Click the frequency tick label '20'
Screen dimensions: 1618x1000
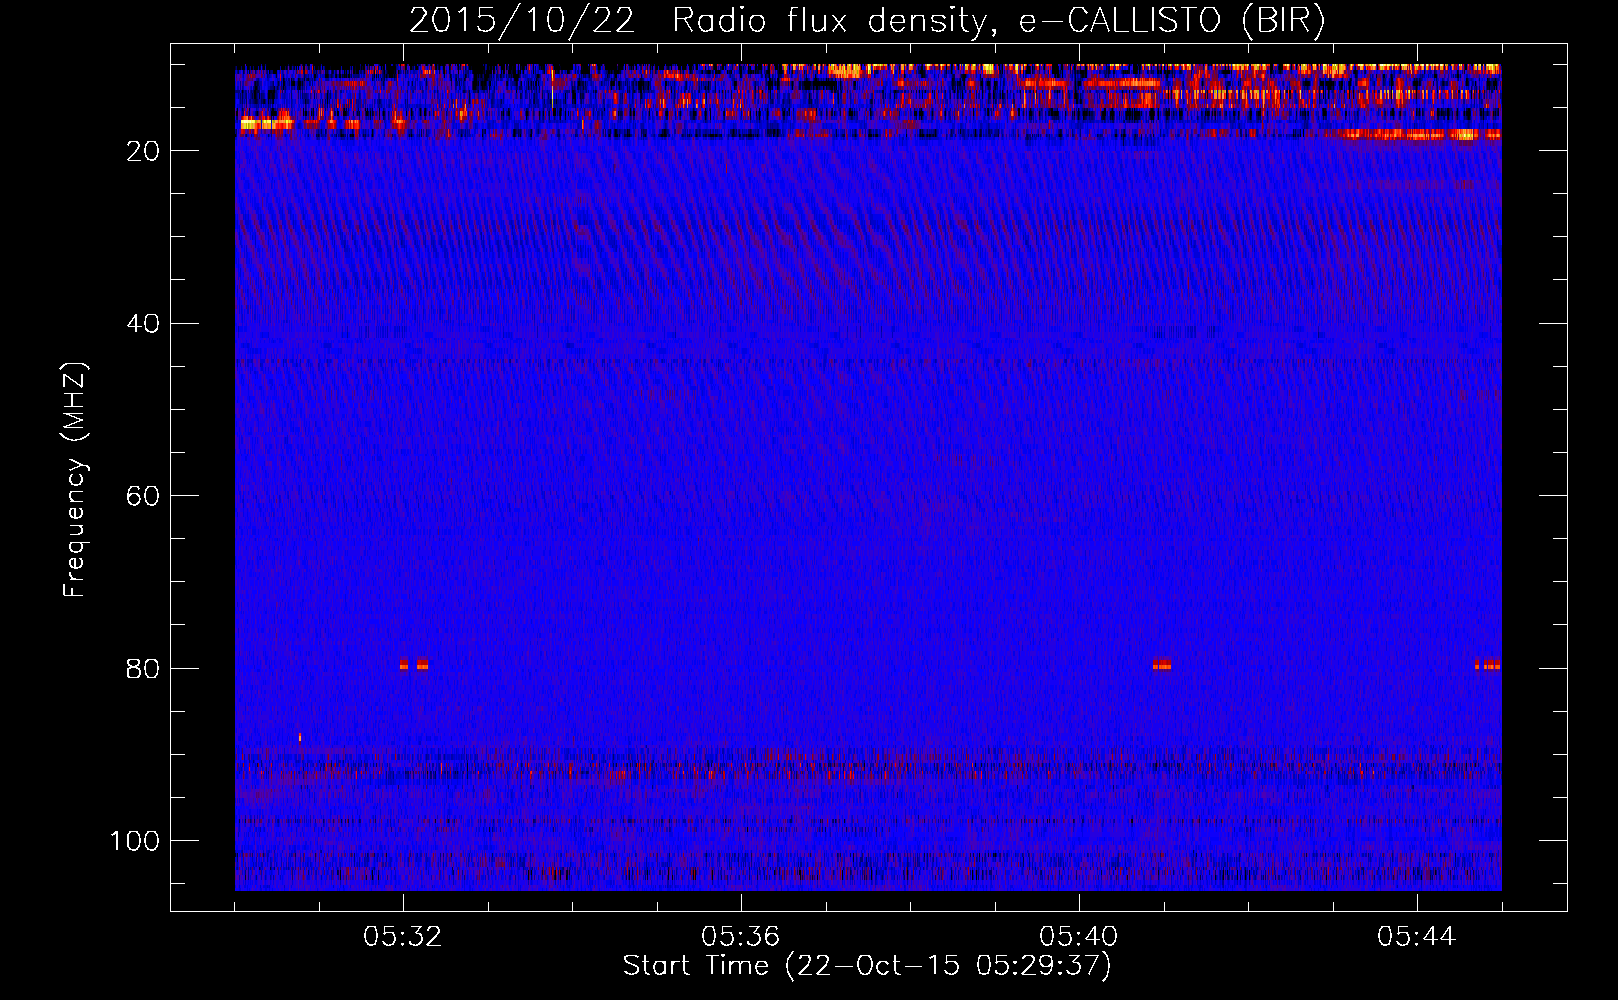[143, 151]
